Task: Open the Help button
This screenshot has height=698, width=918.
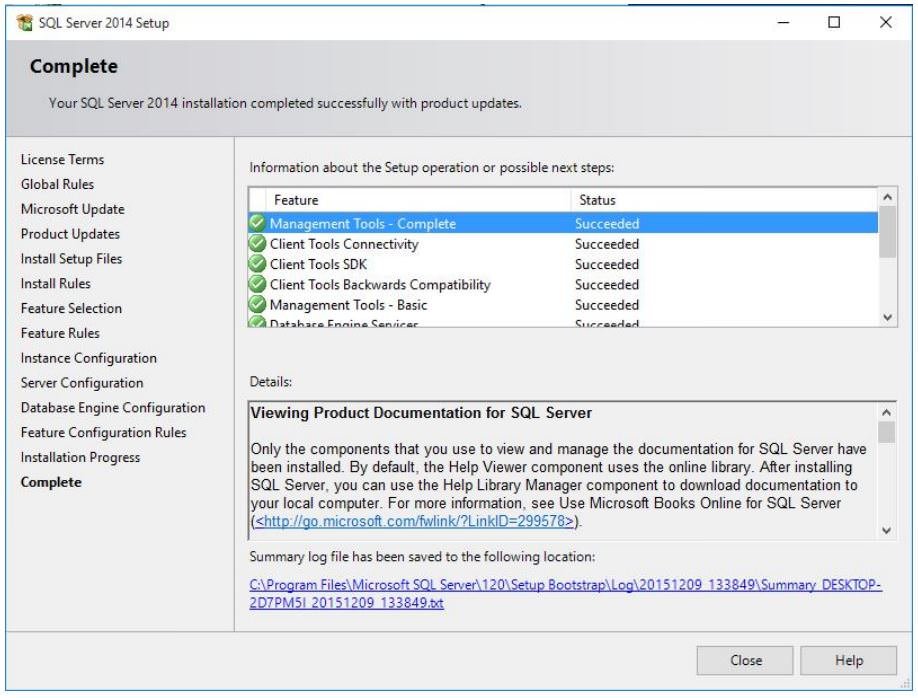Action: [848, 661]
